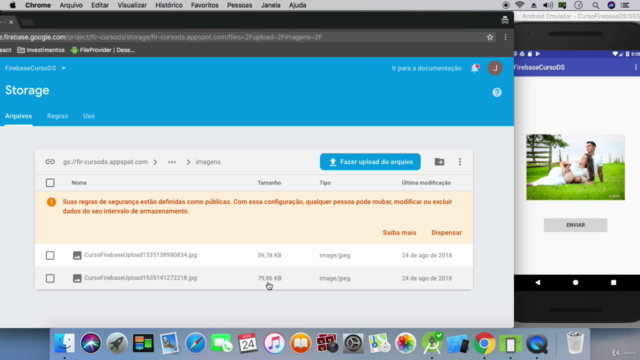
Task: Click the link icon beside the bucket path
Action: pos(50,162)
